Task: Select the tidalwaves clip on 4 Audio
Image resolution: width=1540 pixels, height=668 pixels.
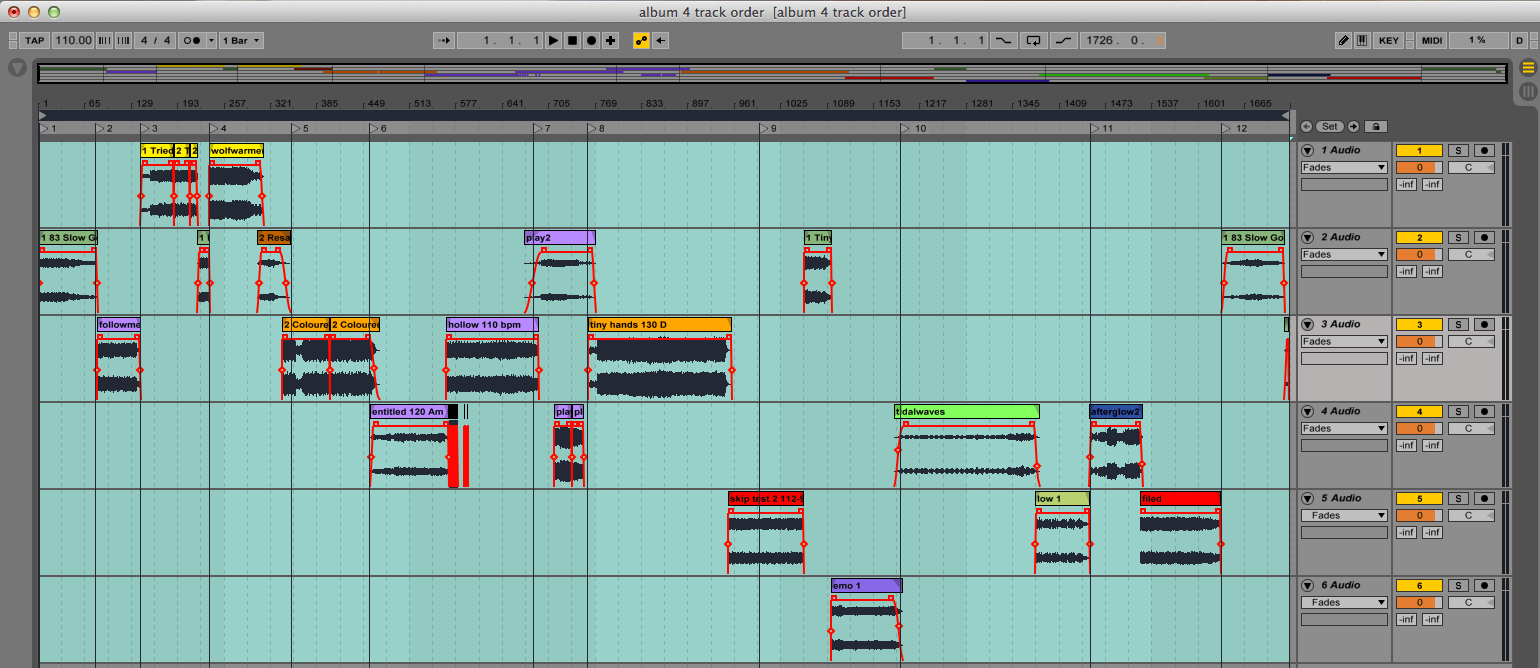Action: (x=965, y=411)
